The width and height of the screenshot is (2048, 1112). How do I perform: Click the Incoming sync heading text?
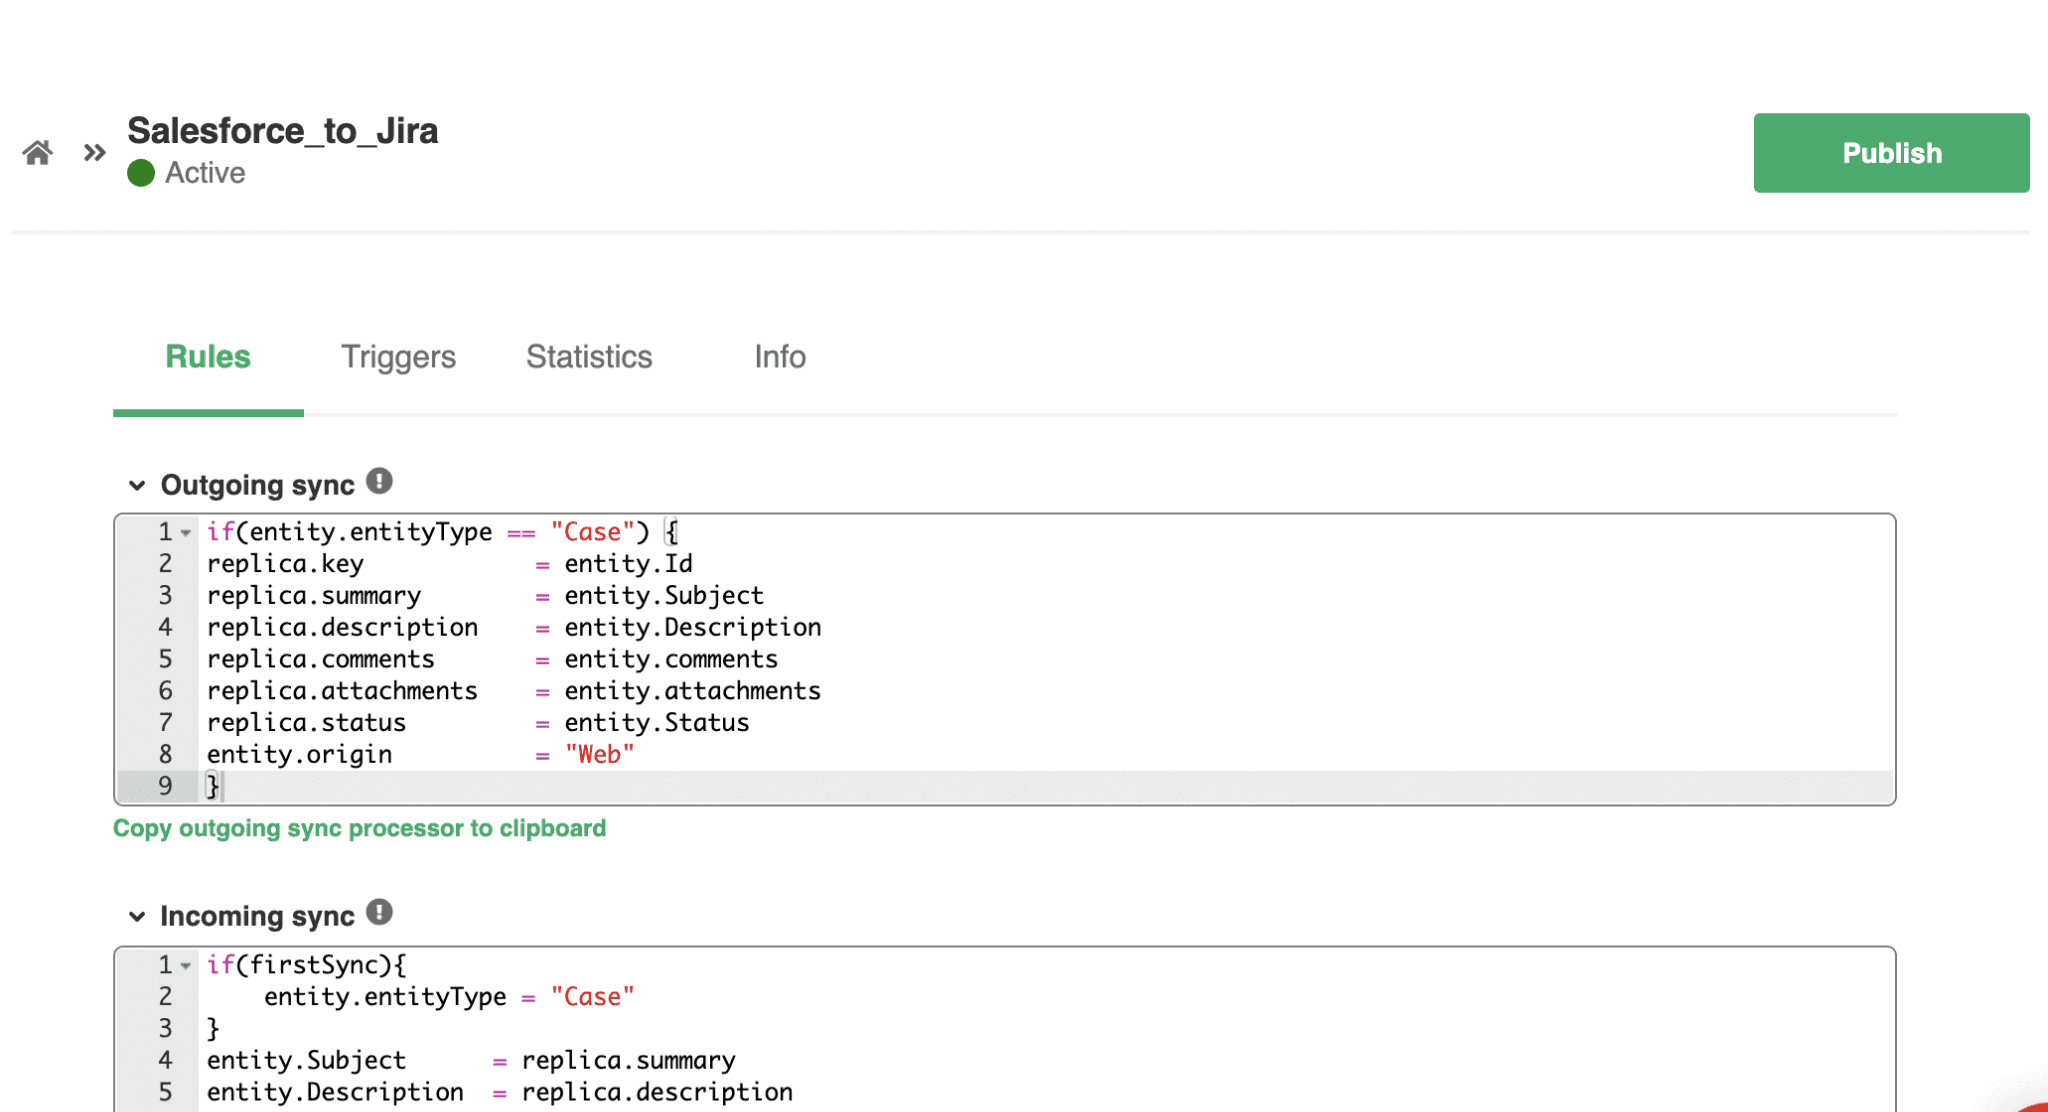coord(257,917)
